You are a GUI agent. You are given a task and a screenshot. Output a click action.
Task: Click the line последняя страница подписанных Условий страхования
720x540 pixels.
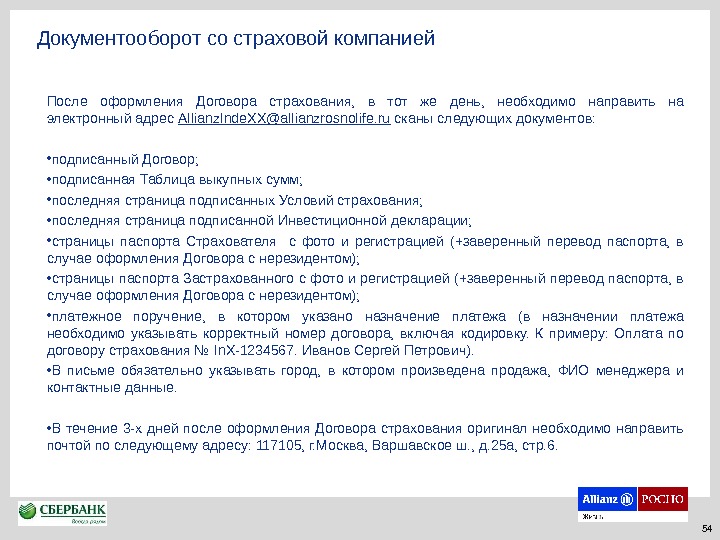pos(235,201)
